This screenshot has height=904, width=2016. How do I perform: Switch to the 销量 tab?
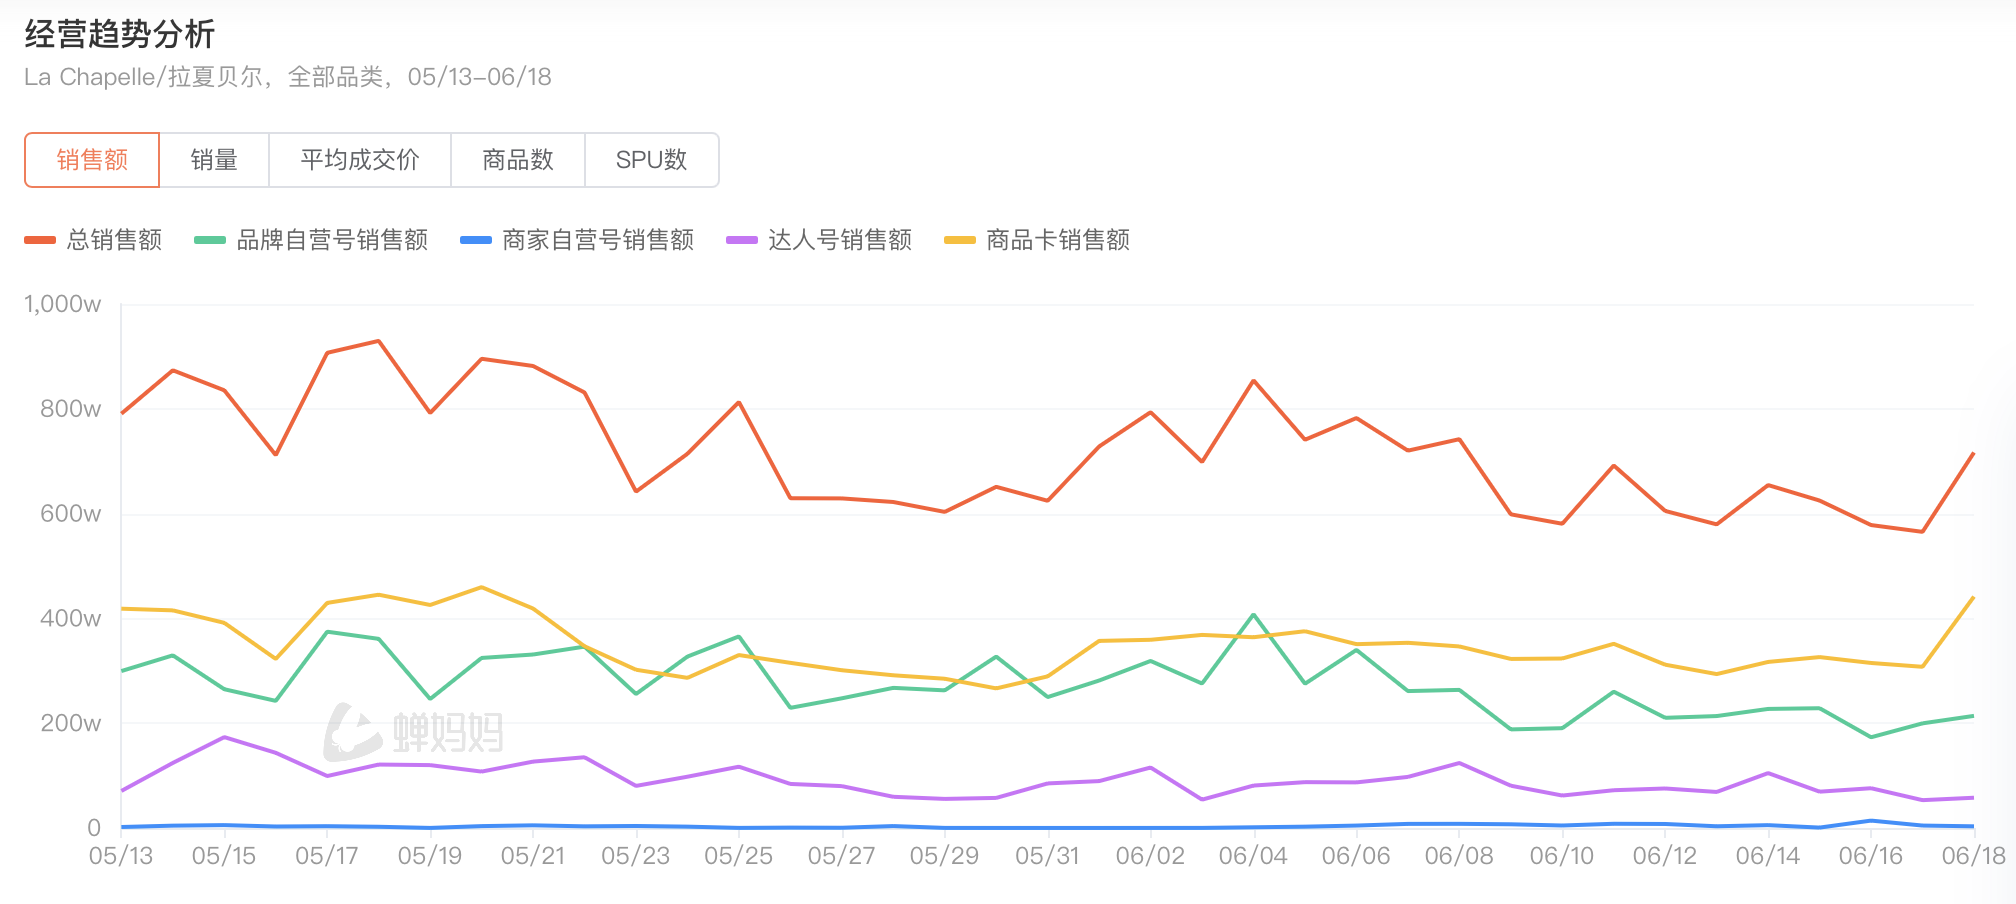tap(214, 160)
